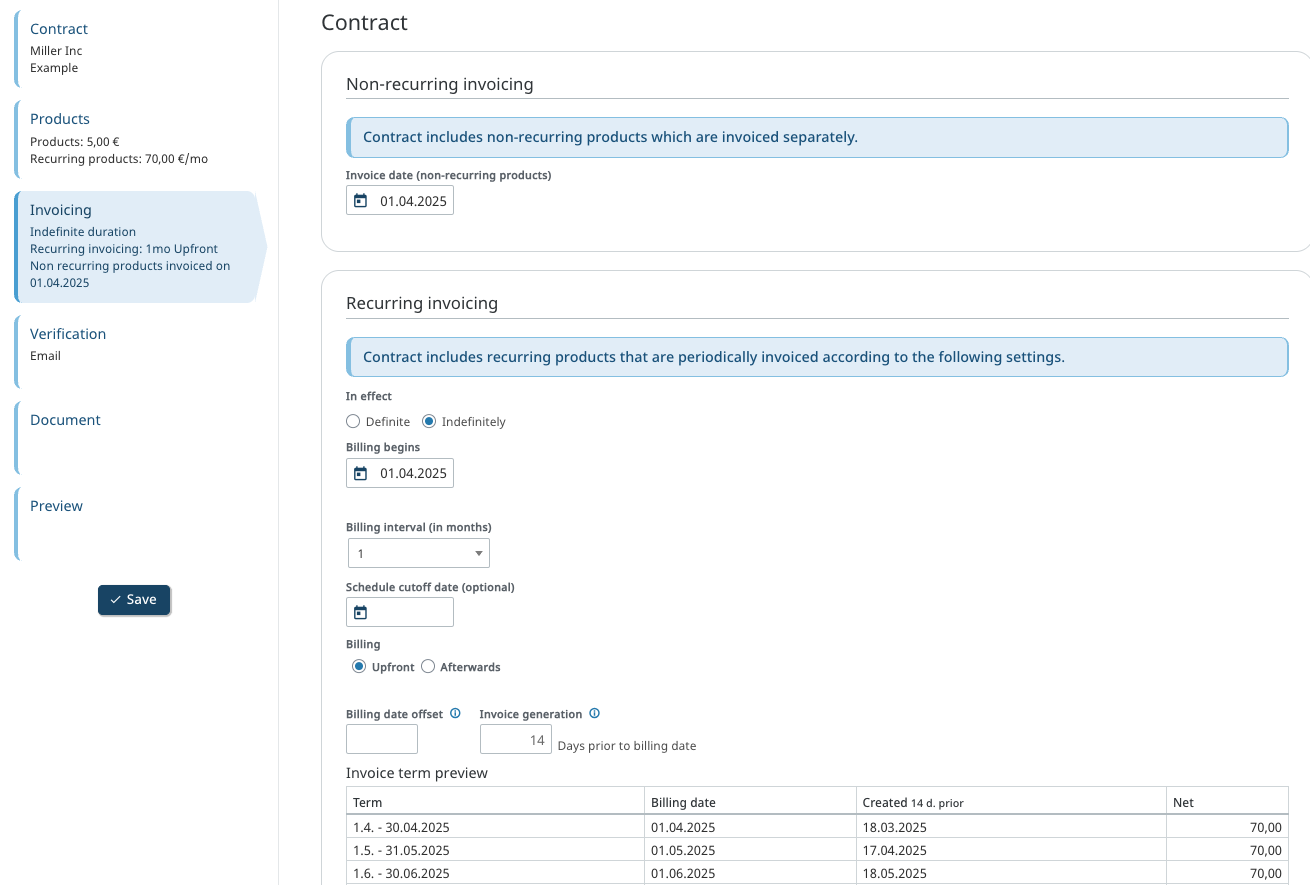
Task: Show info tooltip for Billing date offset
Action: tap(455, 714)
